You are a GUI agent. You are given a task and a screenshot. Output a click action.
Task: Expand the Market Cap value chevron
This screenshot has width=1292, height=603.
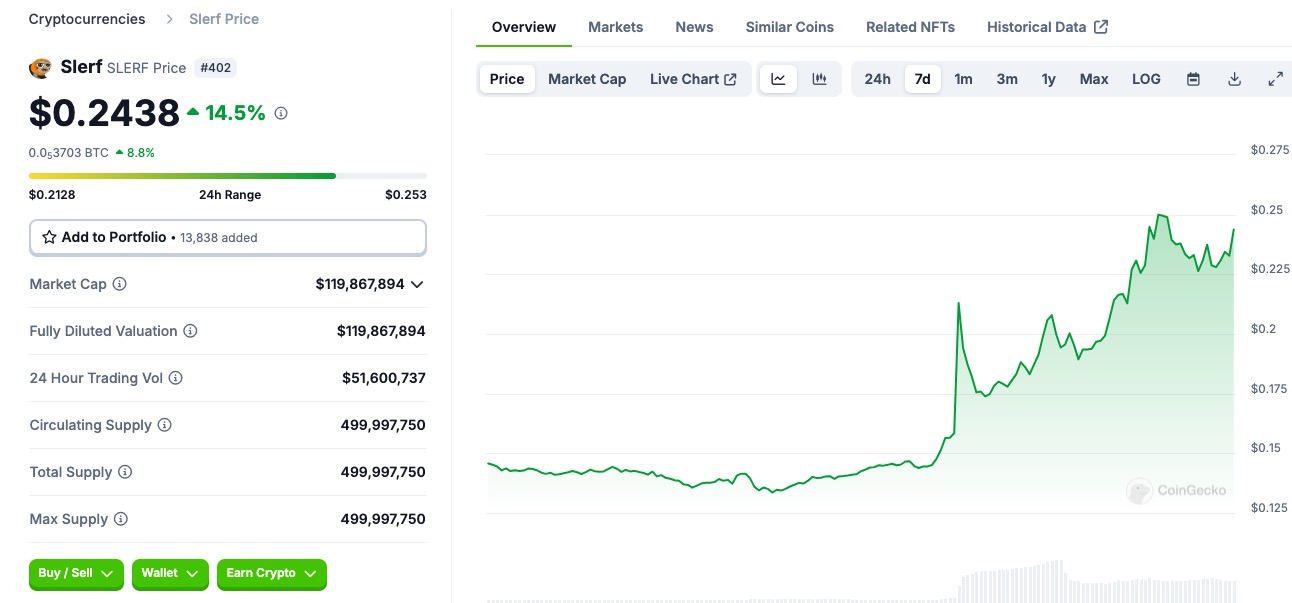click(417, 284)
